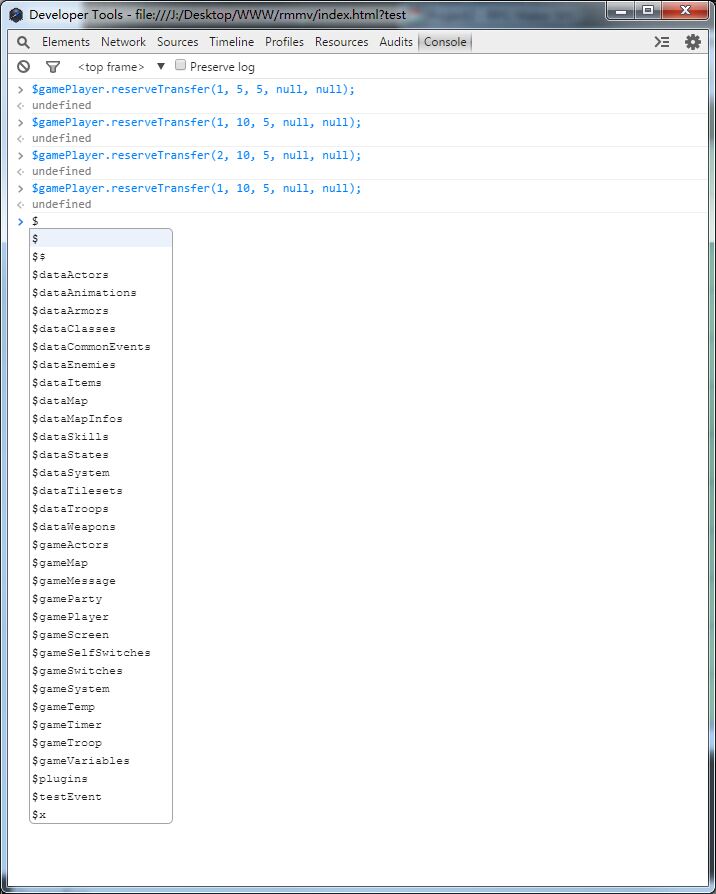Maximize the Developer Tools window
The width and height of the screenshot is (716, 894).
pyautogui.click(x=648, y=10)
